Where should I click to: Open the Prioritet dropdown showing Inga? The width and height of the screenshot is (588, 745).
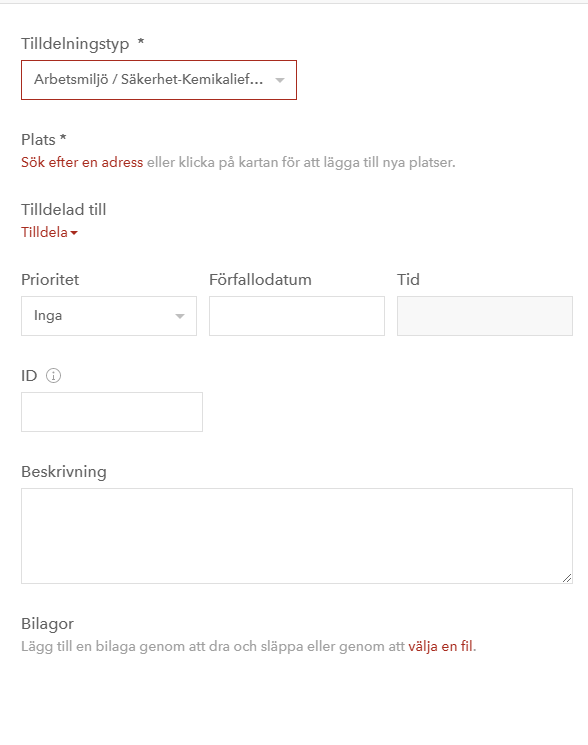(x=109, y=316)
